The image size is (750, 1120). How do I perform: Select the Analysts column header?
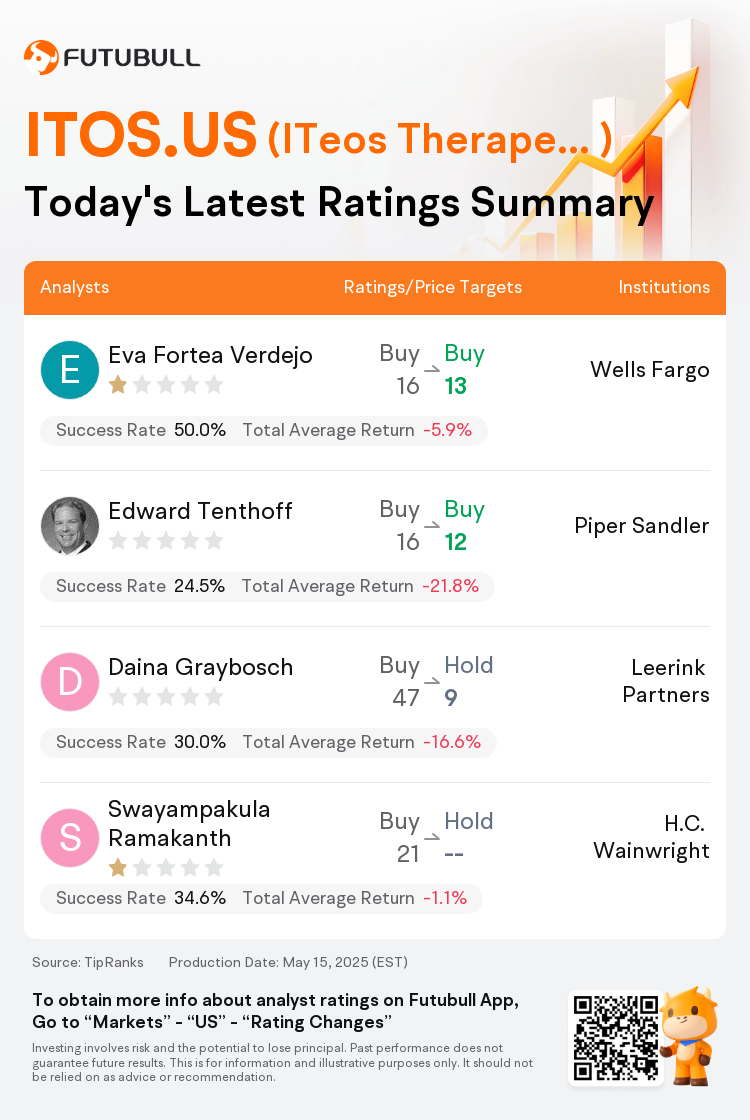point(75,287)
